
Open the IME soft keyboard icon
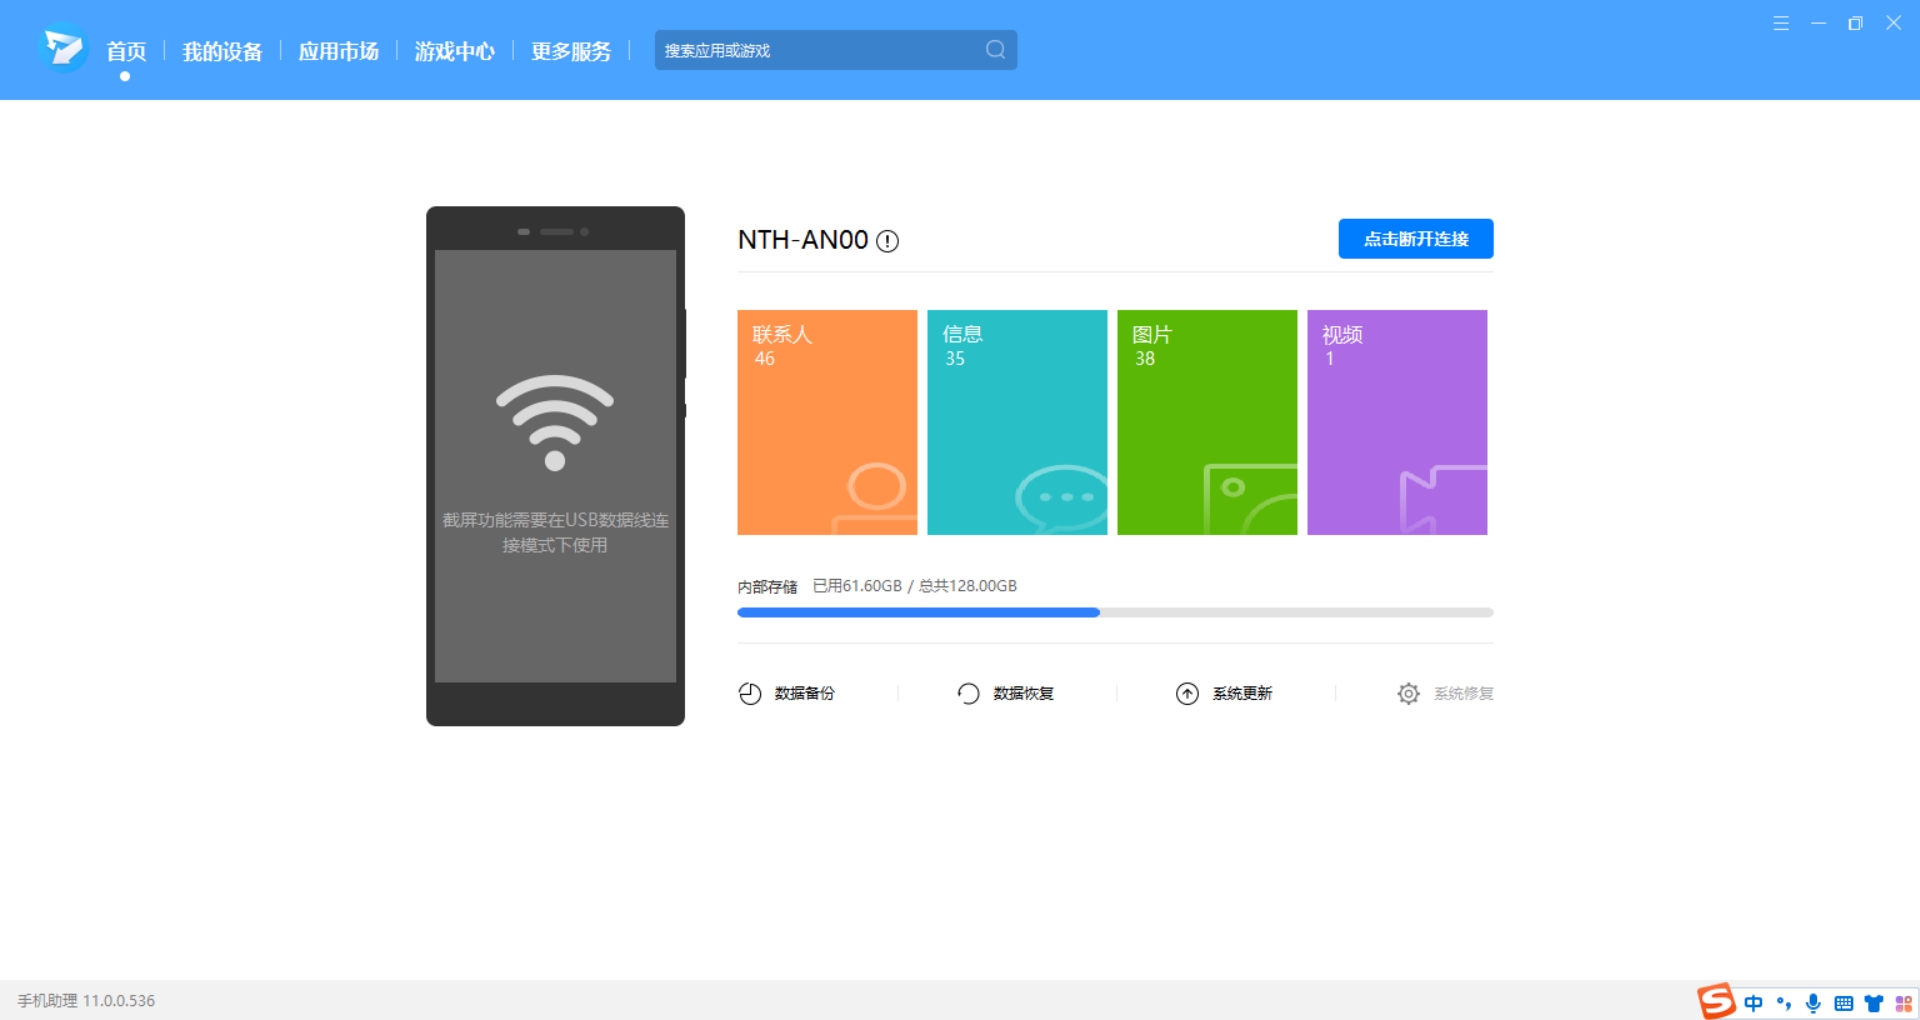[x=1844, y=1003]
